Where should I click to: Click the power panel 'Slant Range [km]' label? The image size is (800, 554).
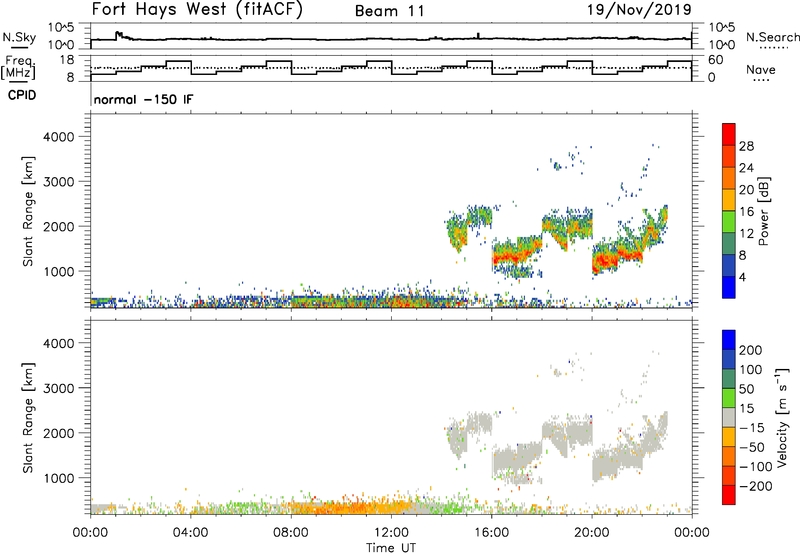pos(28,212)
